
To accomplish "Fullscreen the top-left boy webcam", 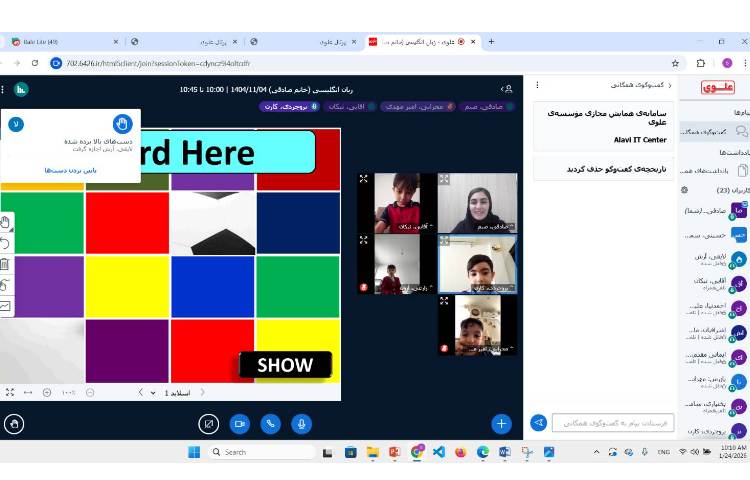I will (x=364, y=179).
